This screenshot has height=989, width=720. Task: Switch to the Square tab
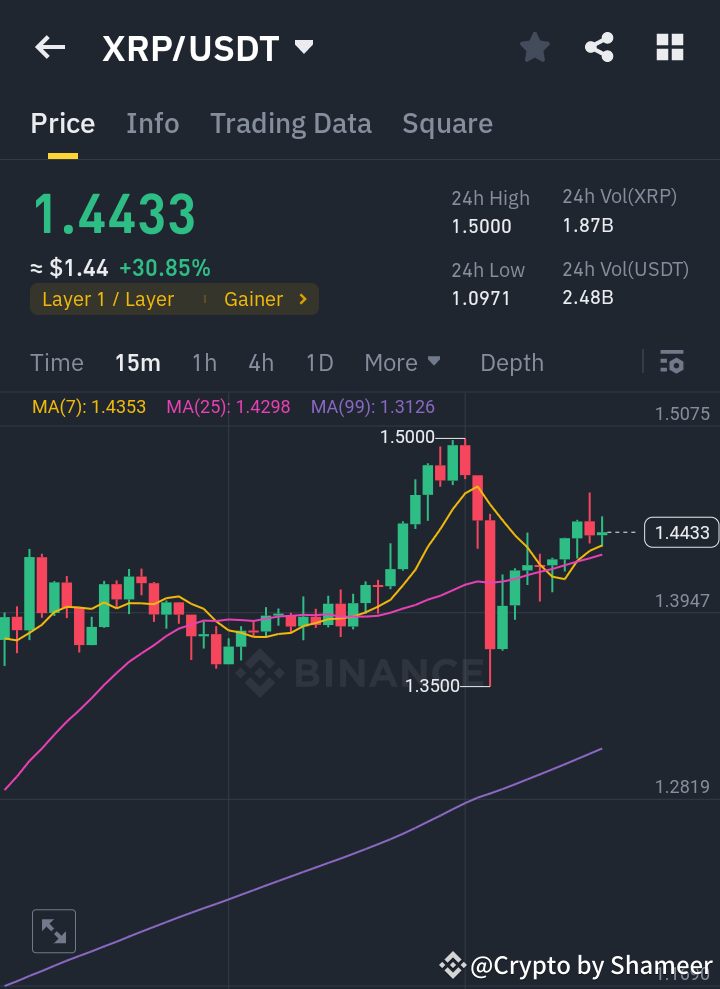447,123
